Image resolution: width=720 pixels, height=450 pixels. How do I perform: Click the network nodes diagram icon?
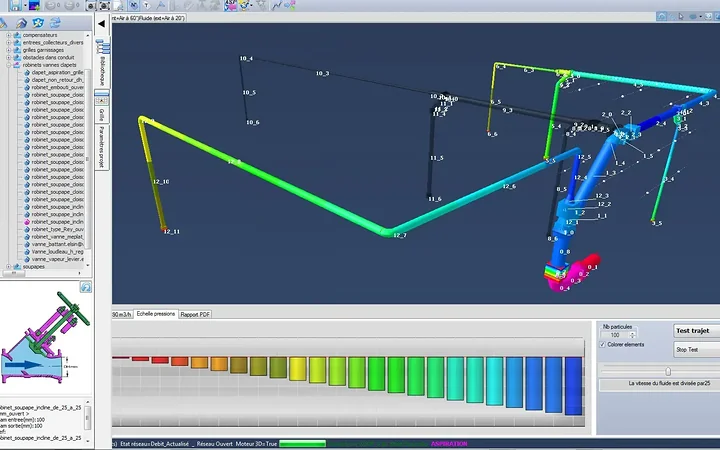point(290,6)
